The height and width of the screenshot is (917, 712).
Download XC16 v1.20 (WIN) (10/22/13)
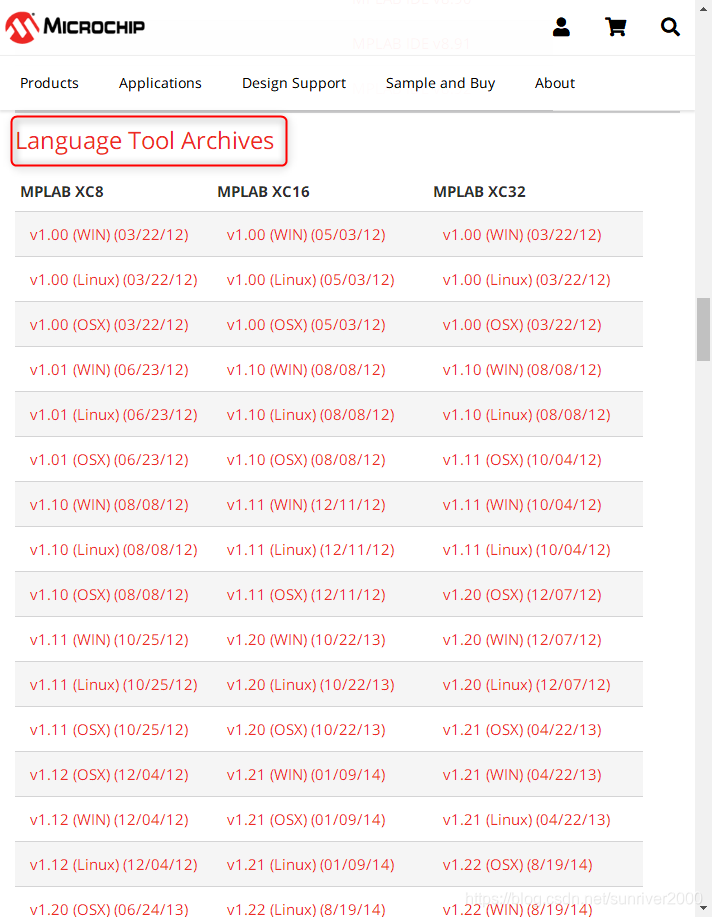point(306,640)
